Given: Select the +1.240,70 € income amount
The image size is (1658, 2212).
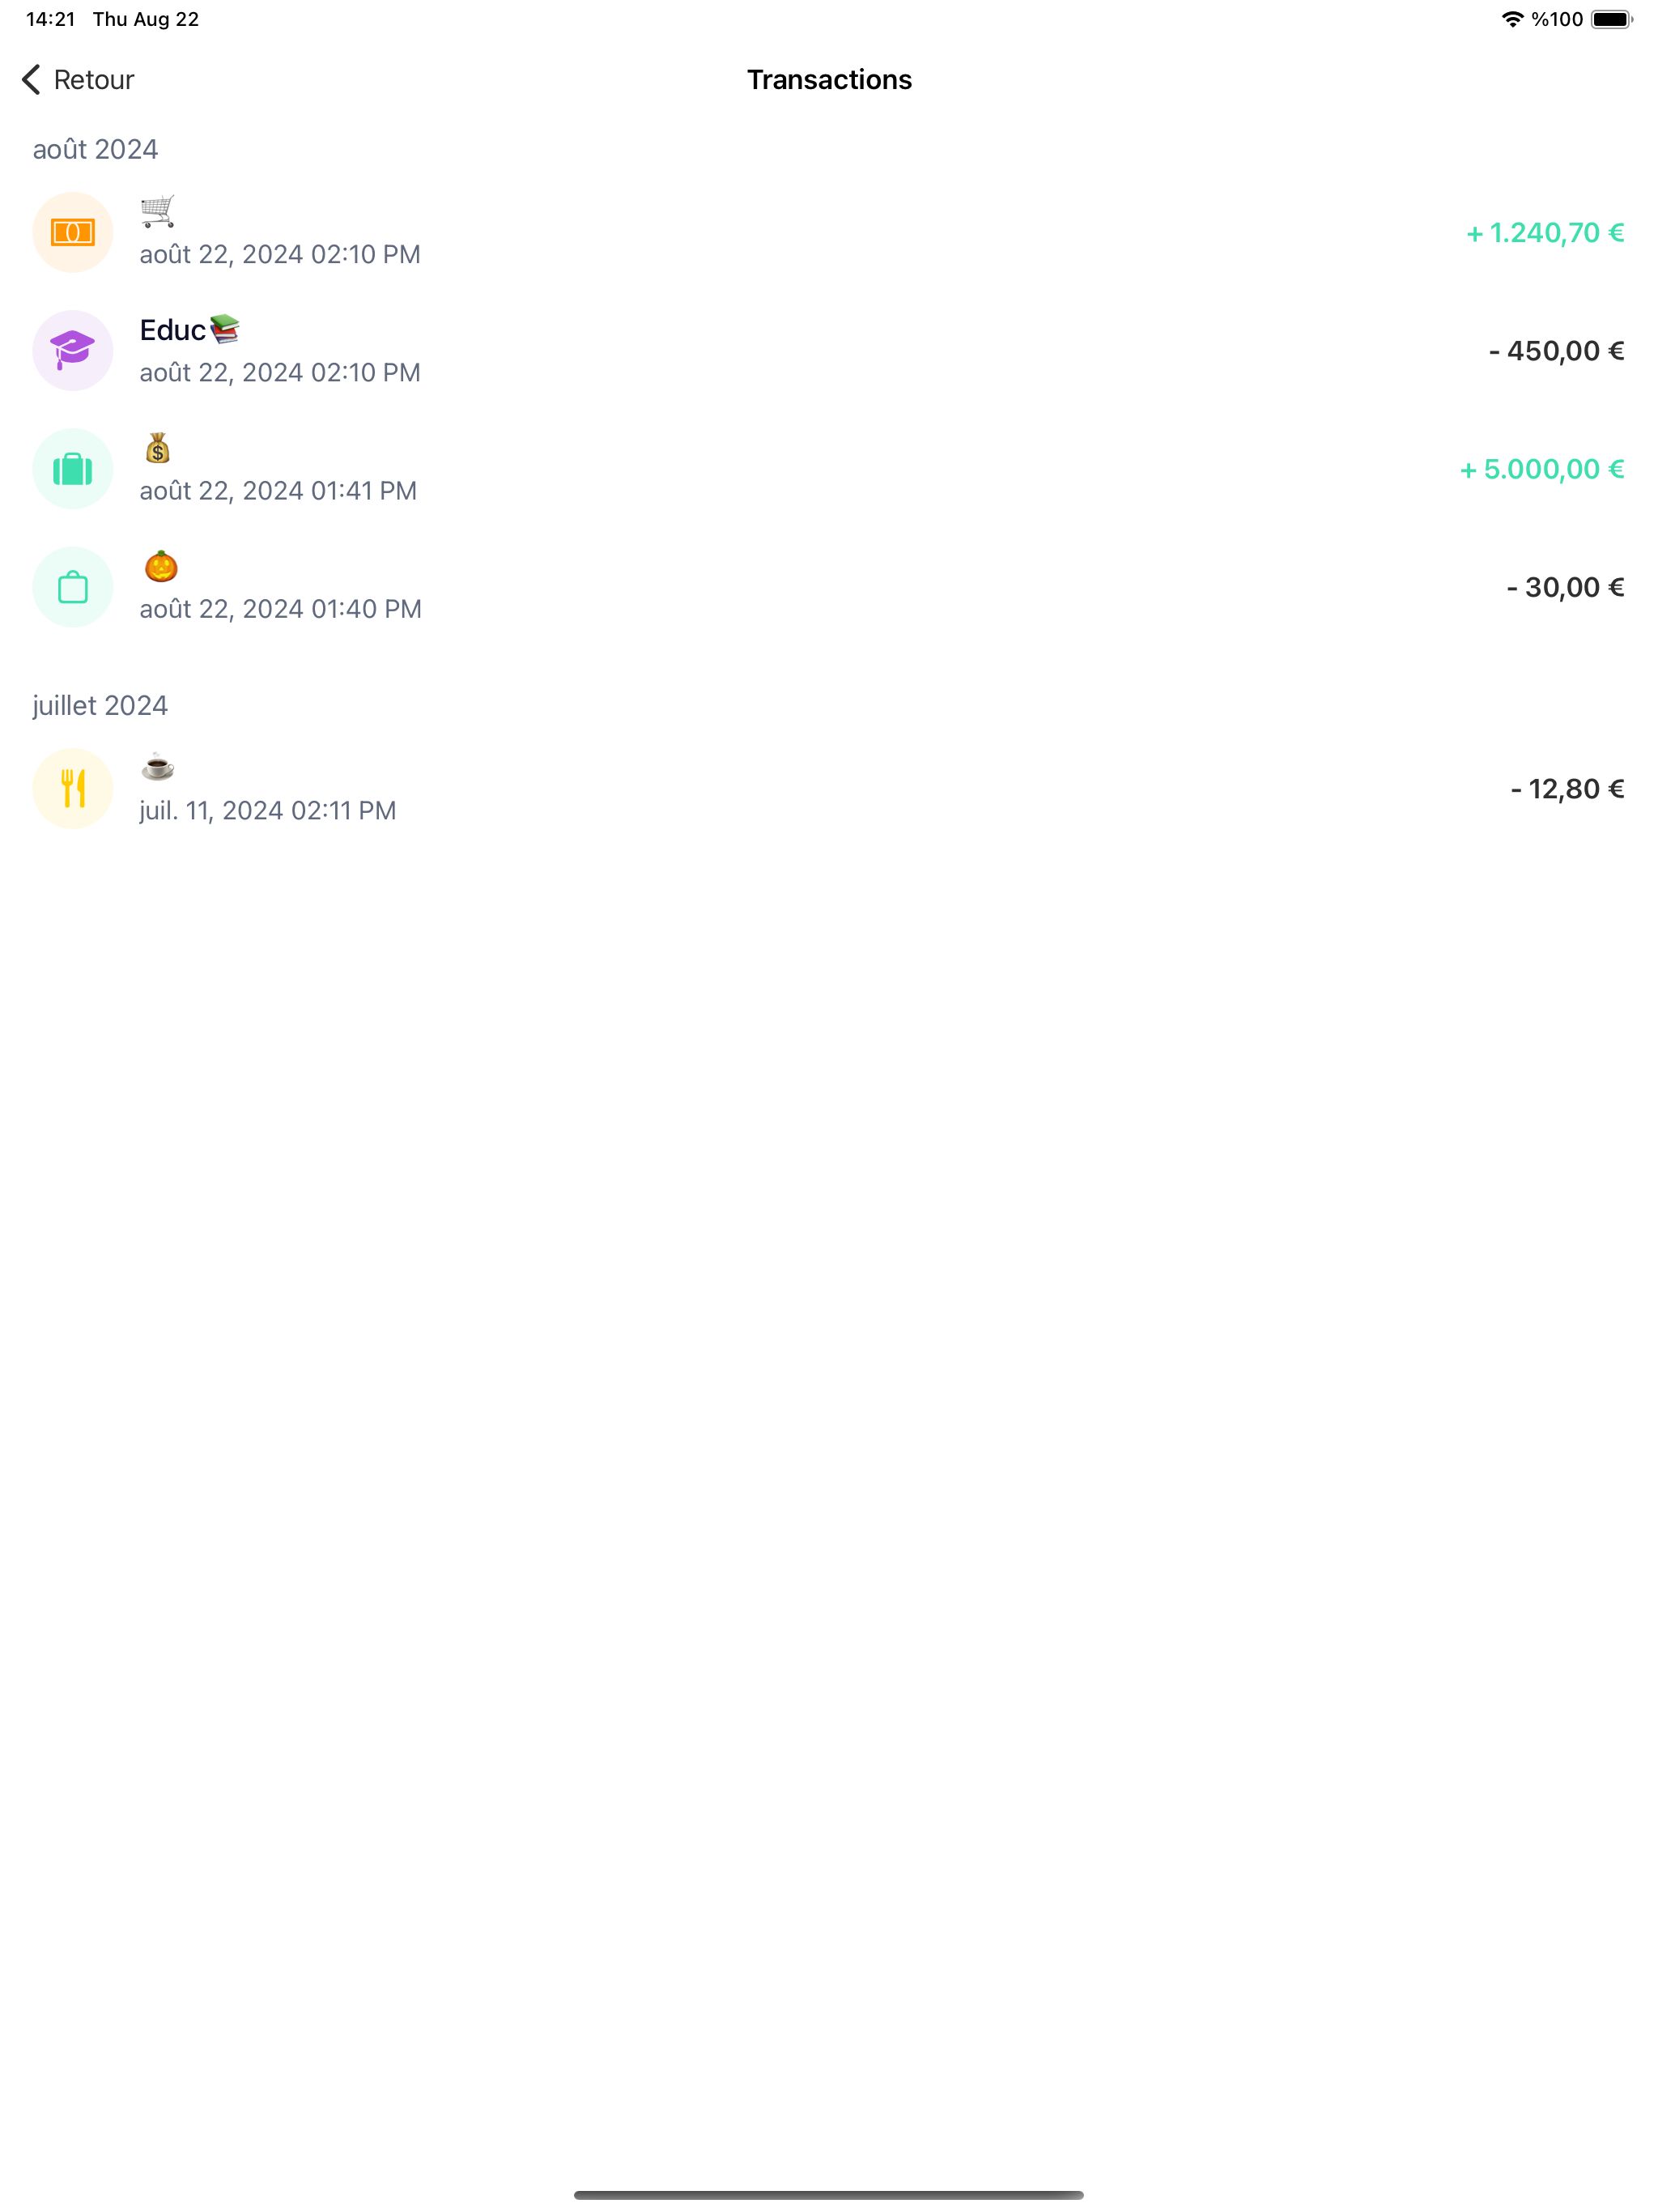Looking at the screenshot, I should pos(1544,233).
